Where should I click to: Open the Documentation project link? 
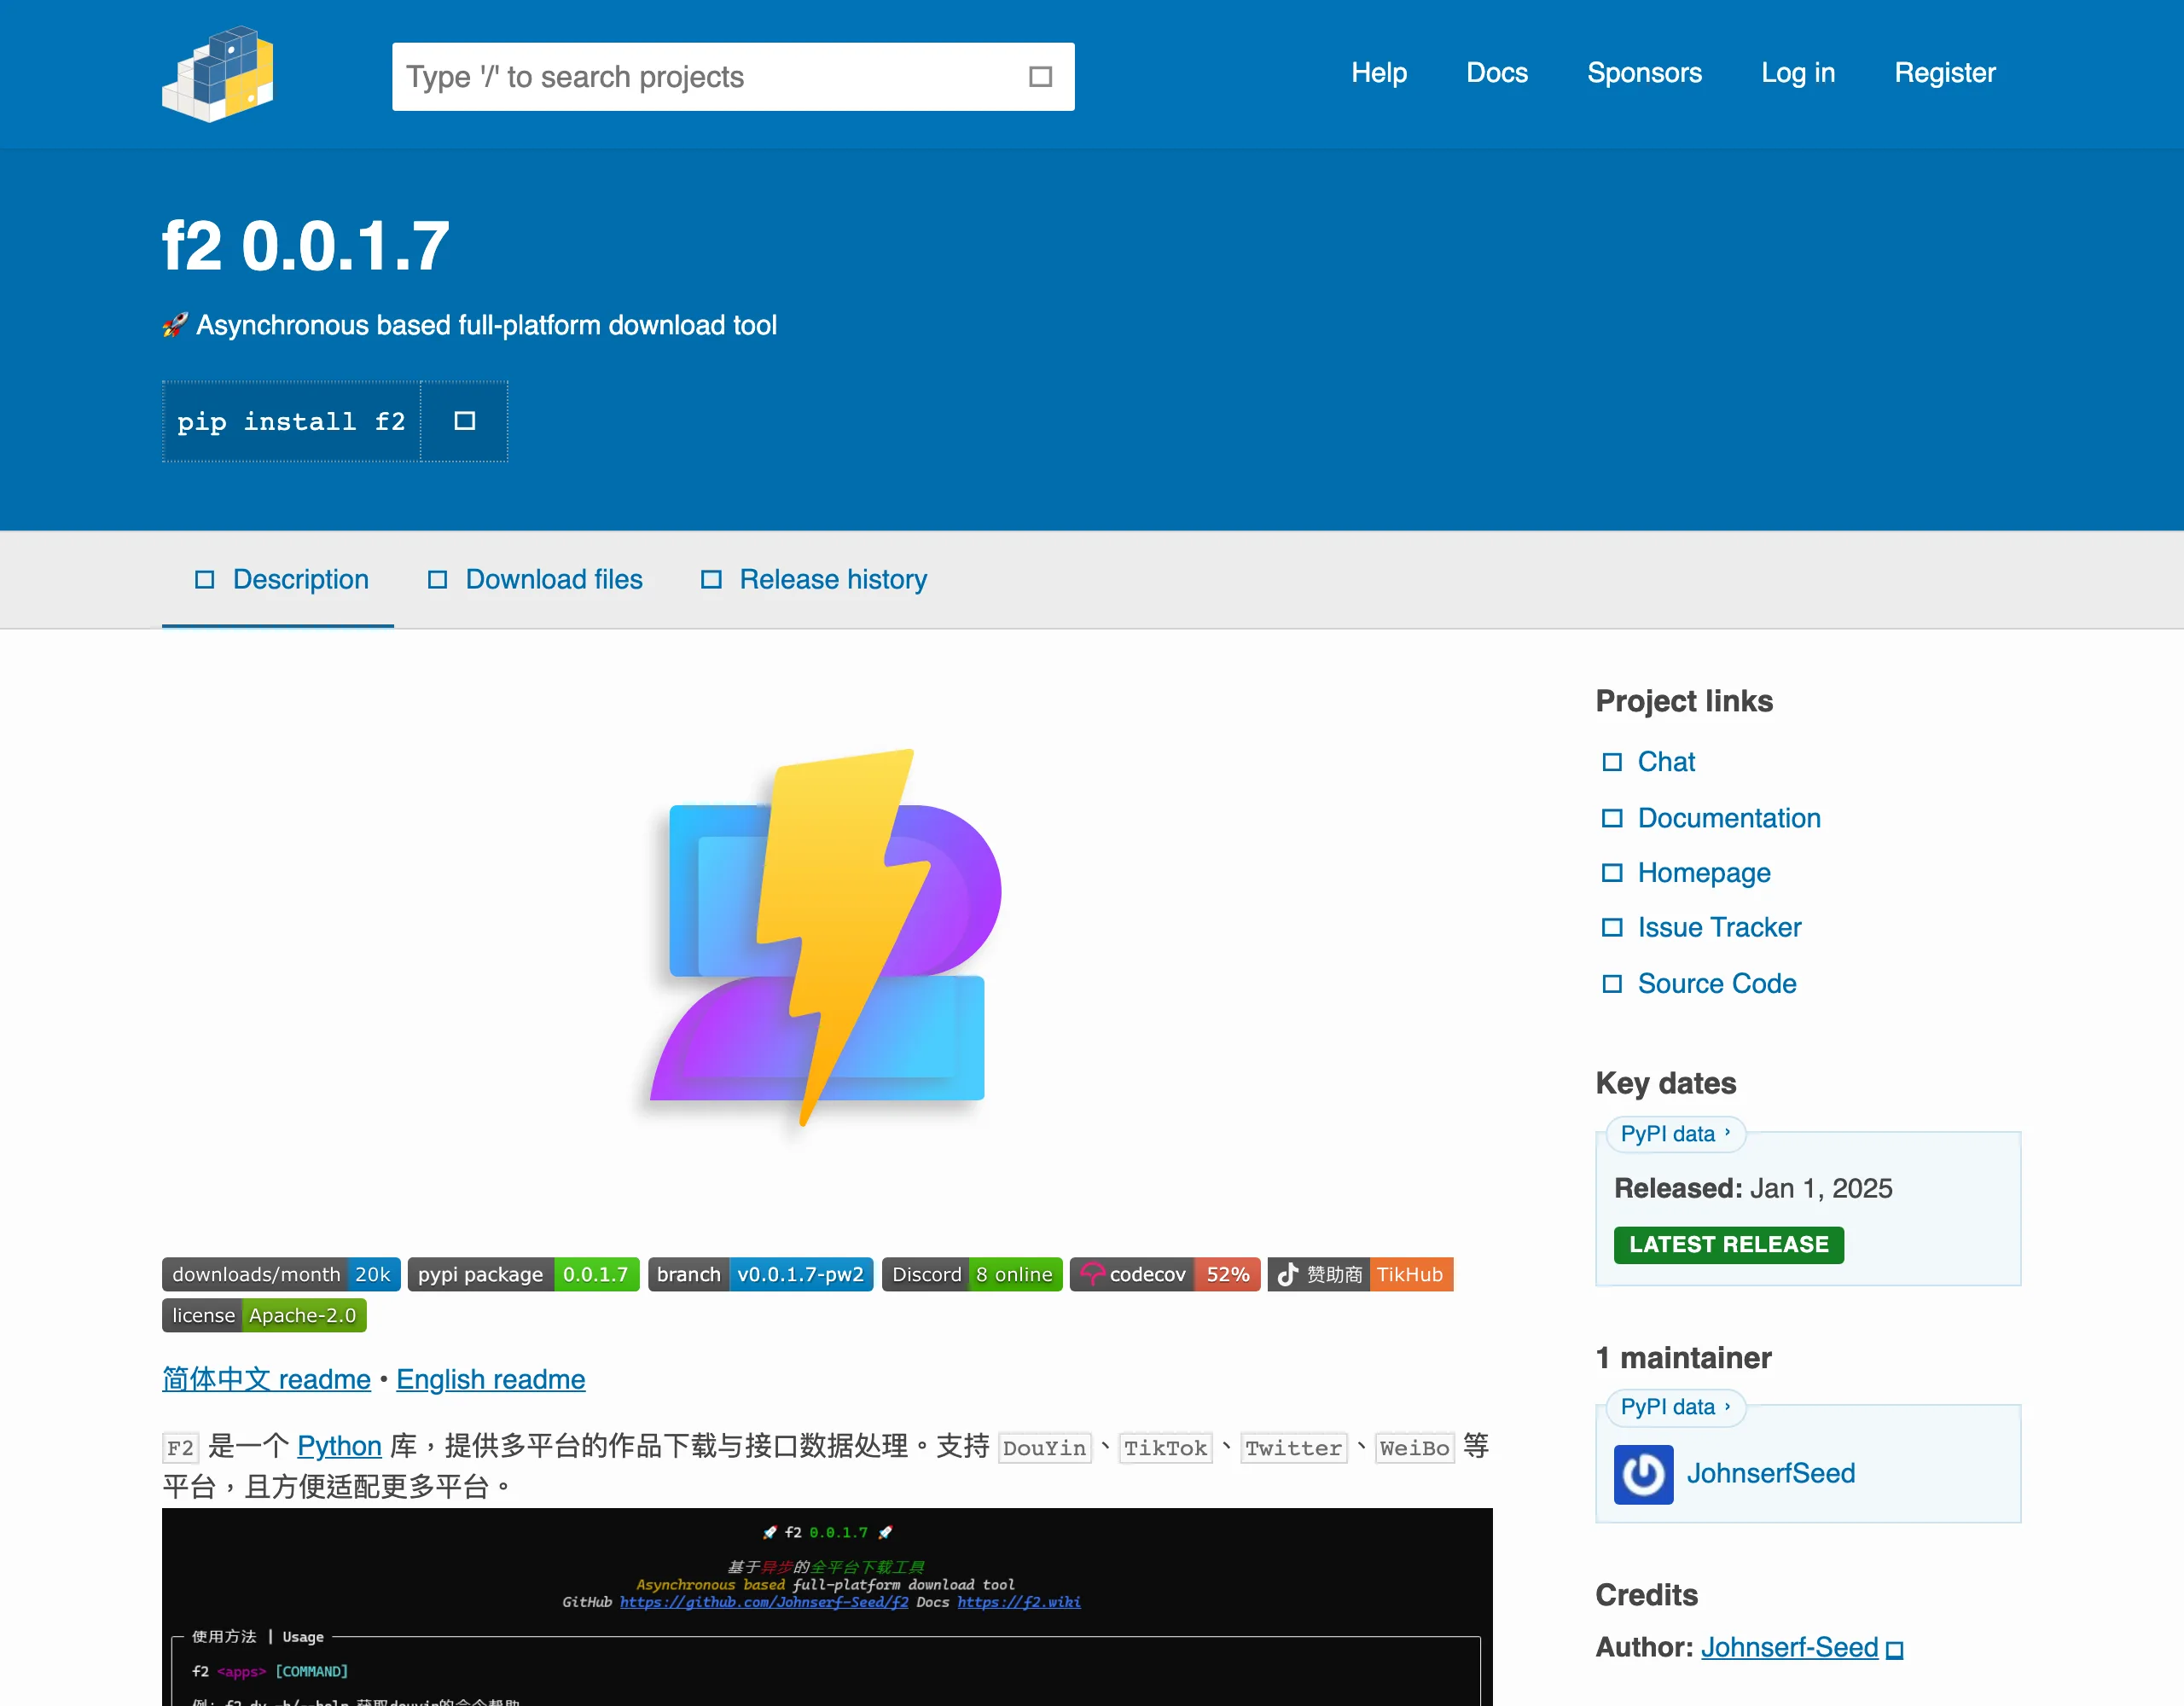[1729, 818]
